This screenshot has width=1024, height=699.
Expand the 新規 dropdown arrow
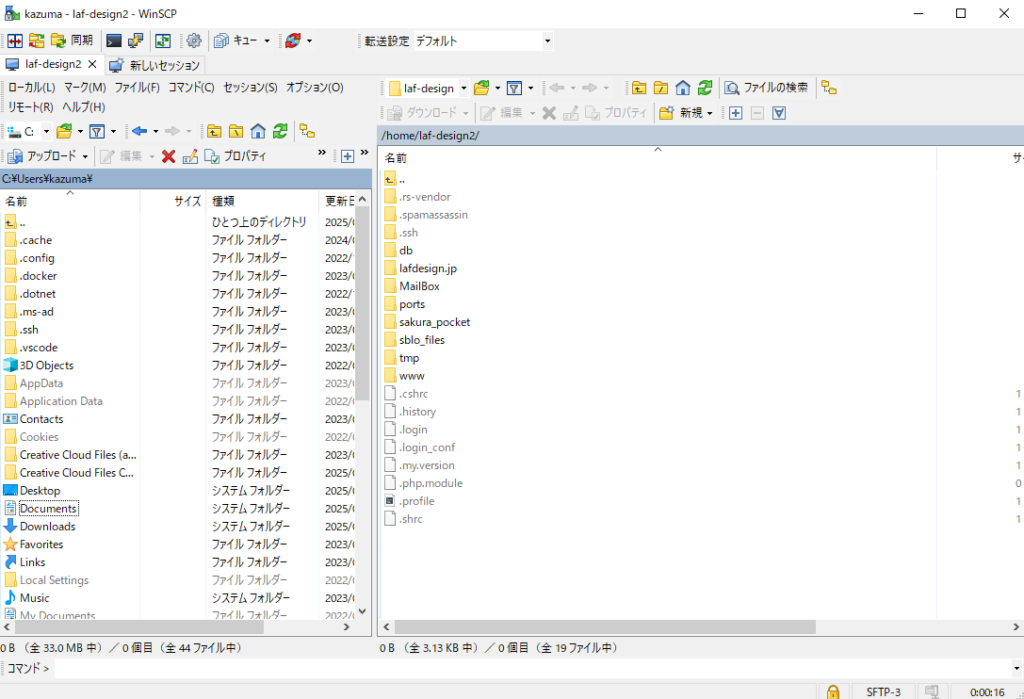pyautogui.click(x=710, y=114)
